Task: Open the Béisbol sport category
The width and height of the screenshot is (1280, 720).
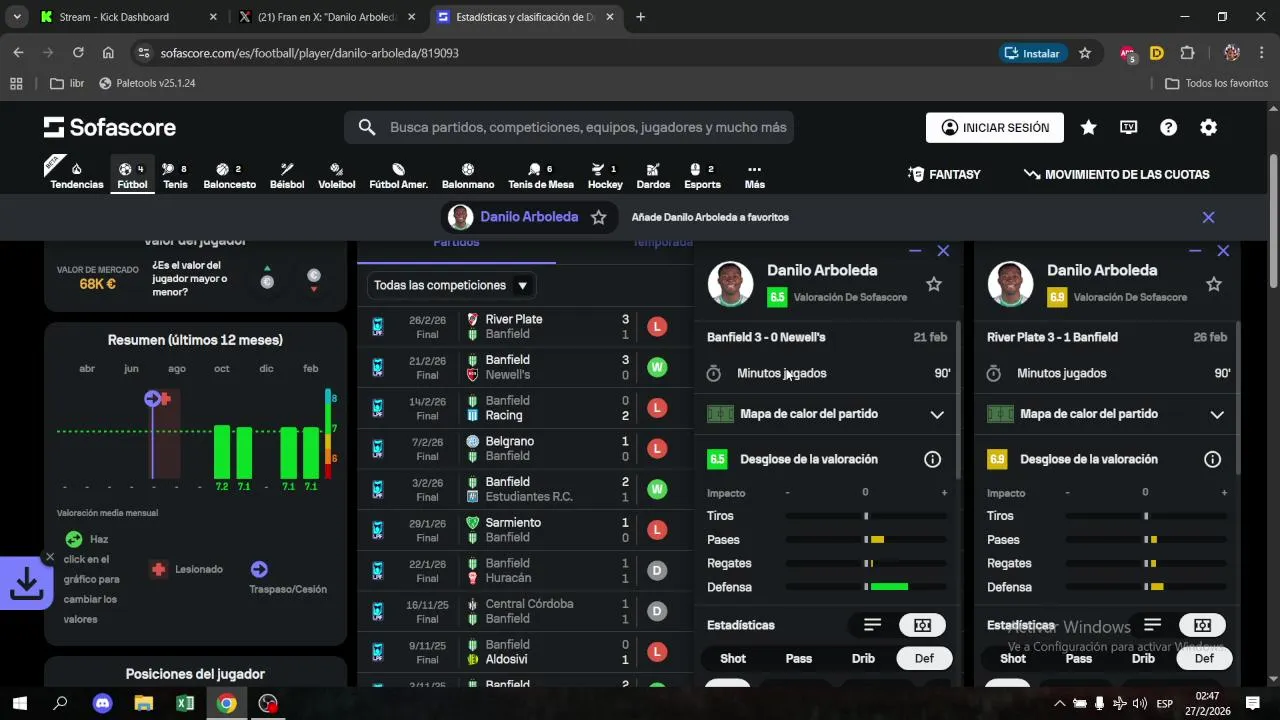Action: tap(287, 176)
